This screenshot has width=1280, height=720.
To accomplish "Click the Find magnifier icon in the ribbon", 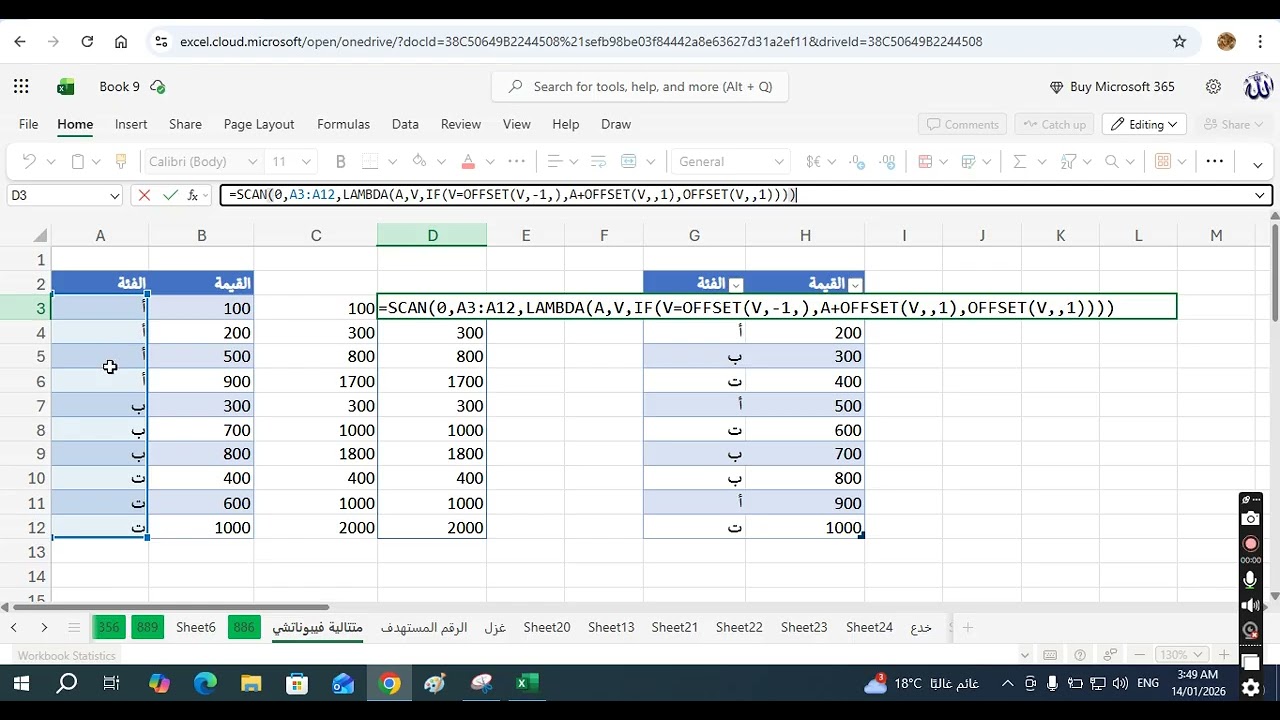I will coord(1111,161).
